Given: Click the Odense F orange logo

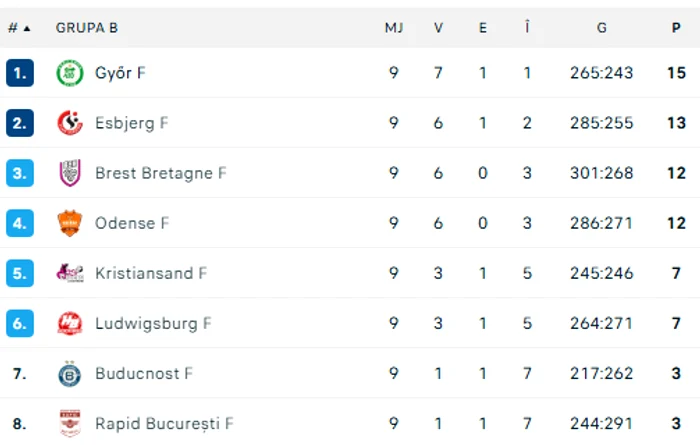Looking at the screenshot, I should (70, 223).
